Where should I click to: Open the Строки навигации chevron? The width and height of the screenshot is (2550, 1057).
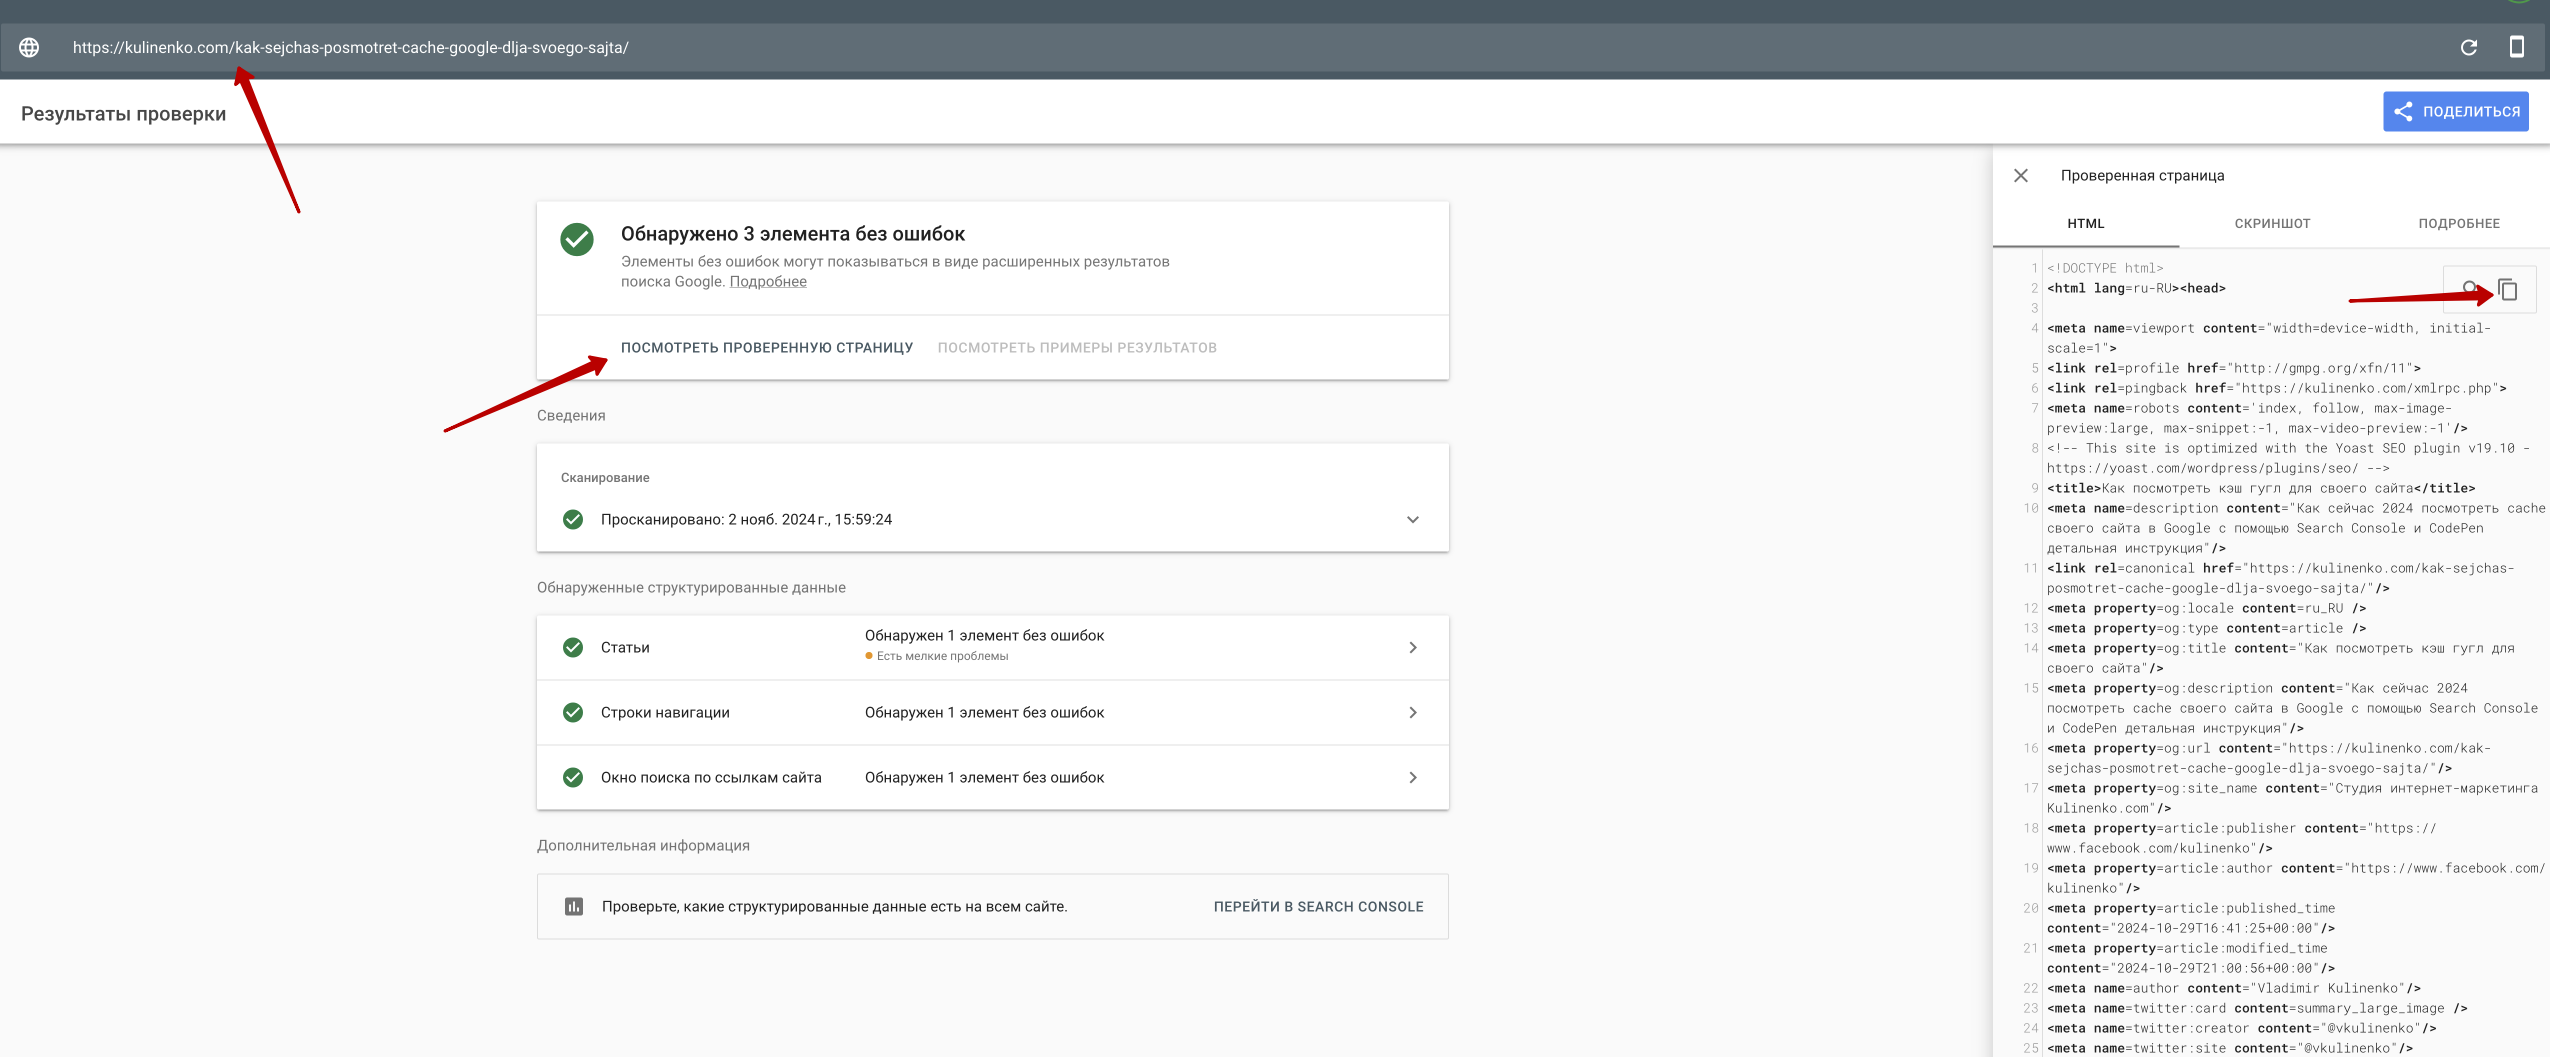(x=1412, y=712)
